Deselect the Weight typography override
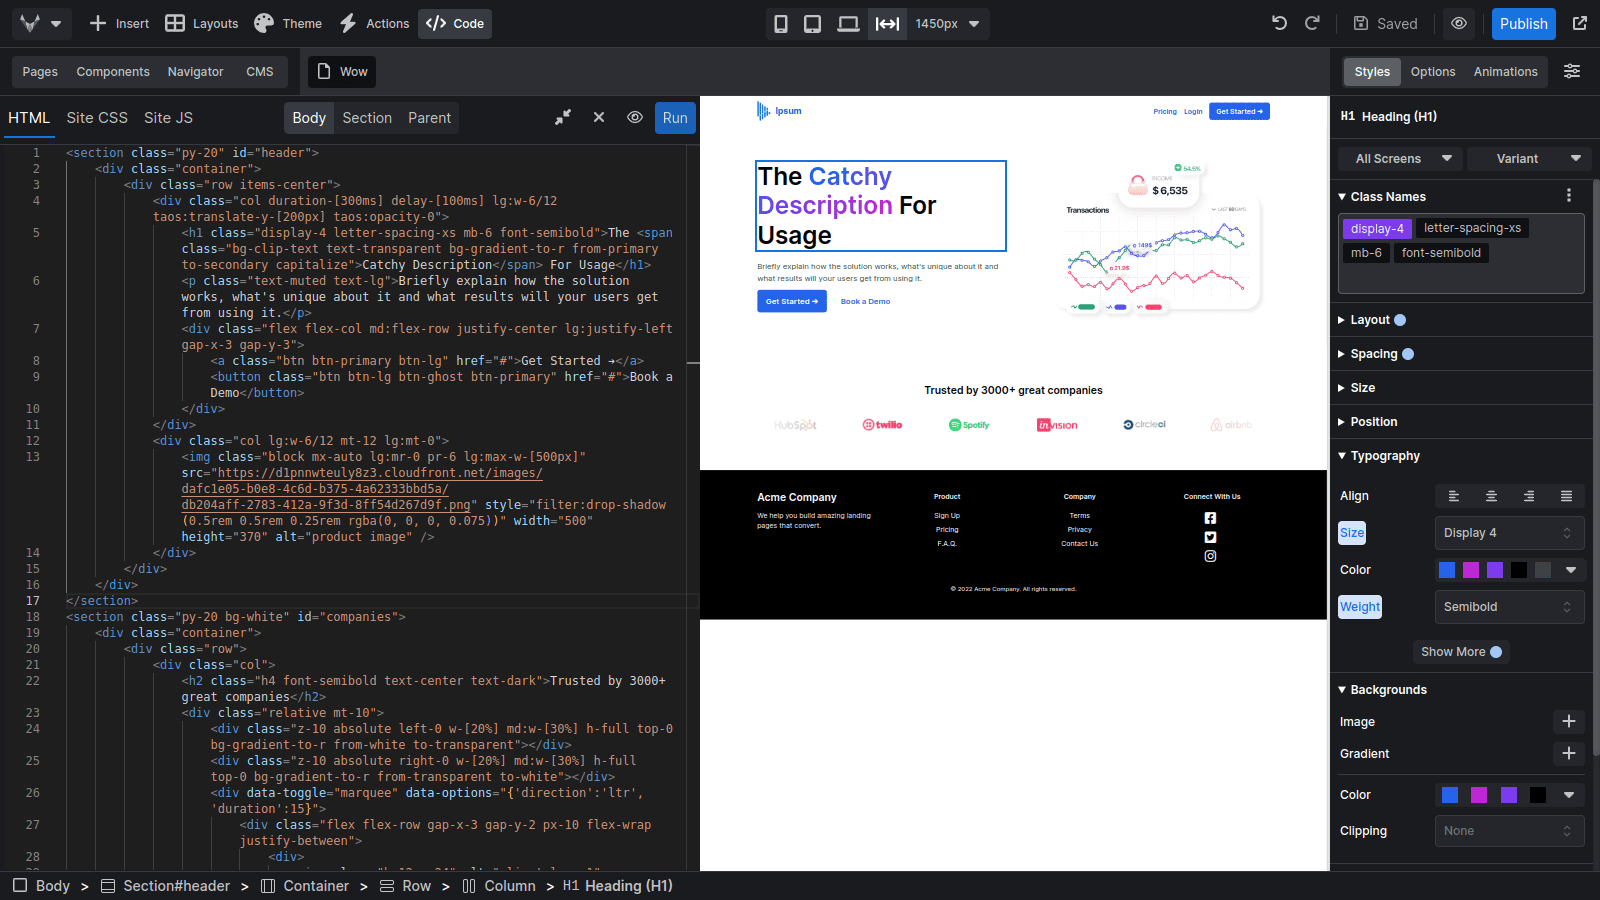The image size is (1600, 900). point(1359,606)
